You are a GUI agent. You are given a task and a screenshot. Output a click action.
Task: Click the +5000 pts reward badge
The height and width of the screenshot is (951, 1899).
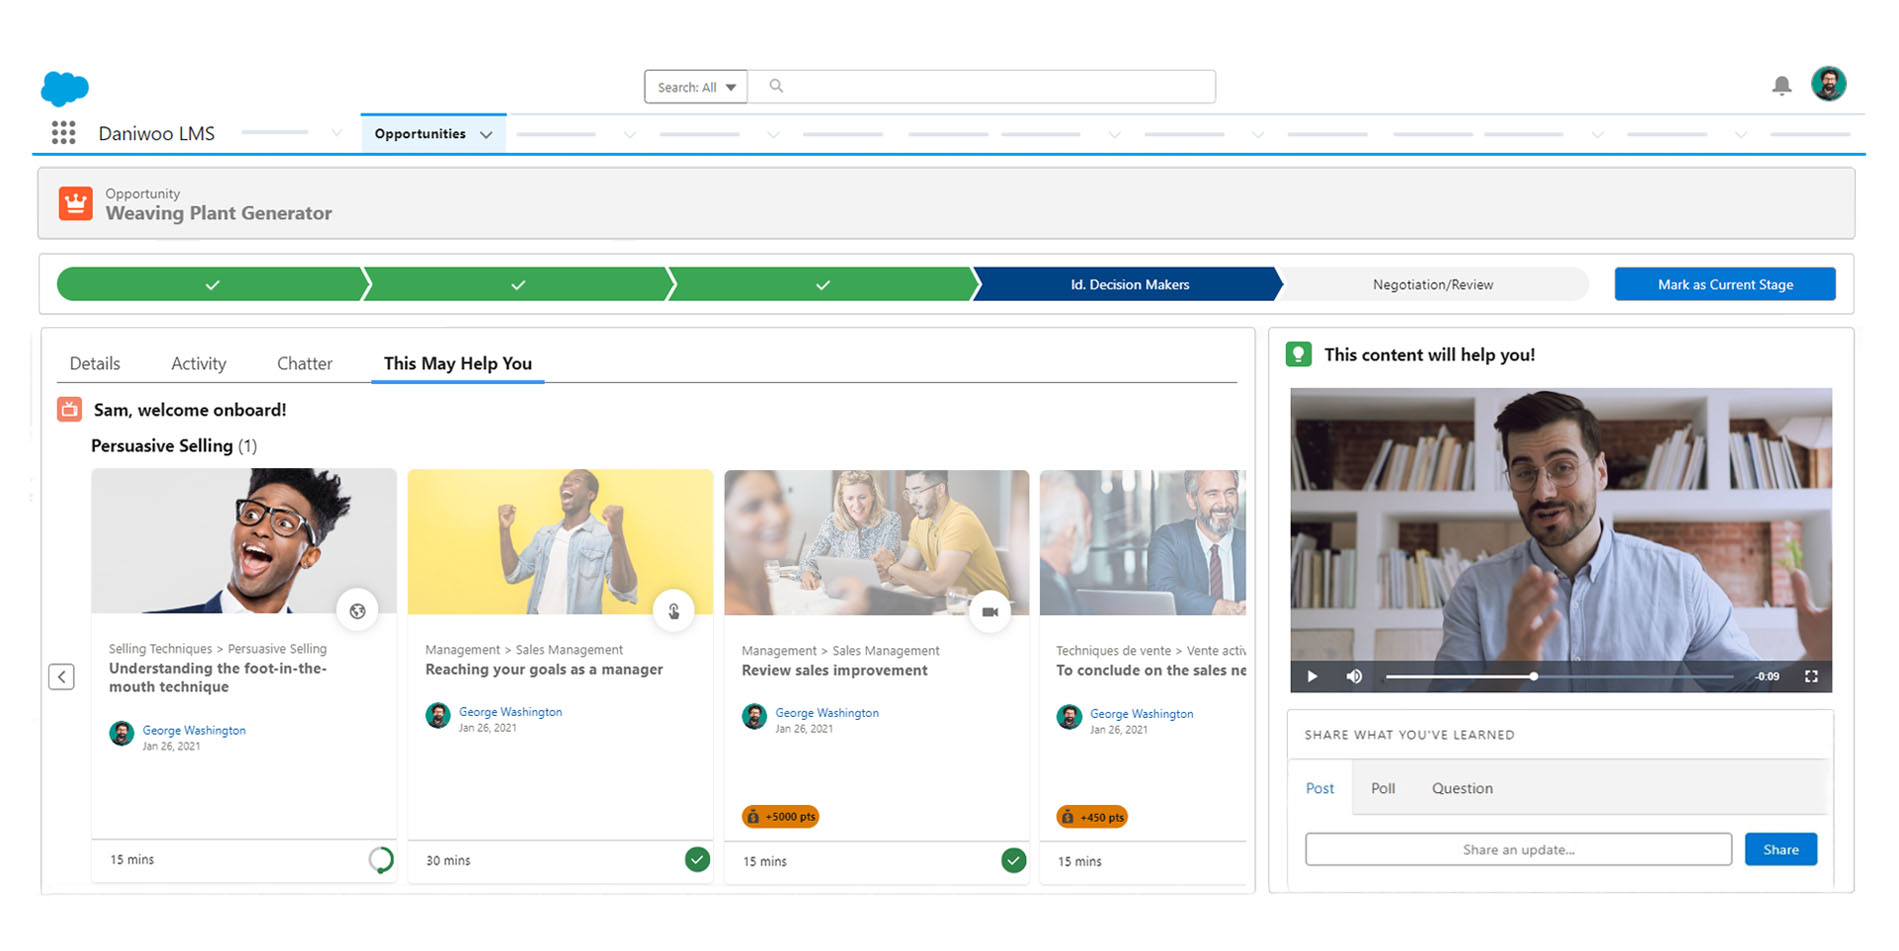point(779,816)
